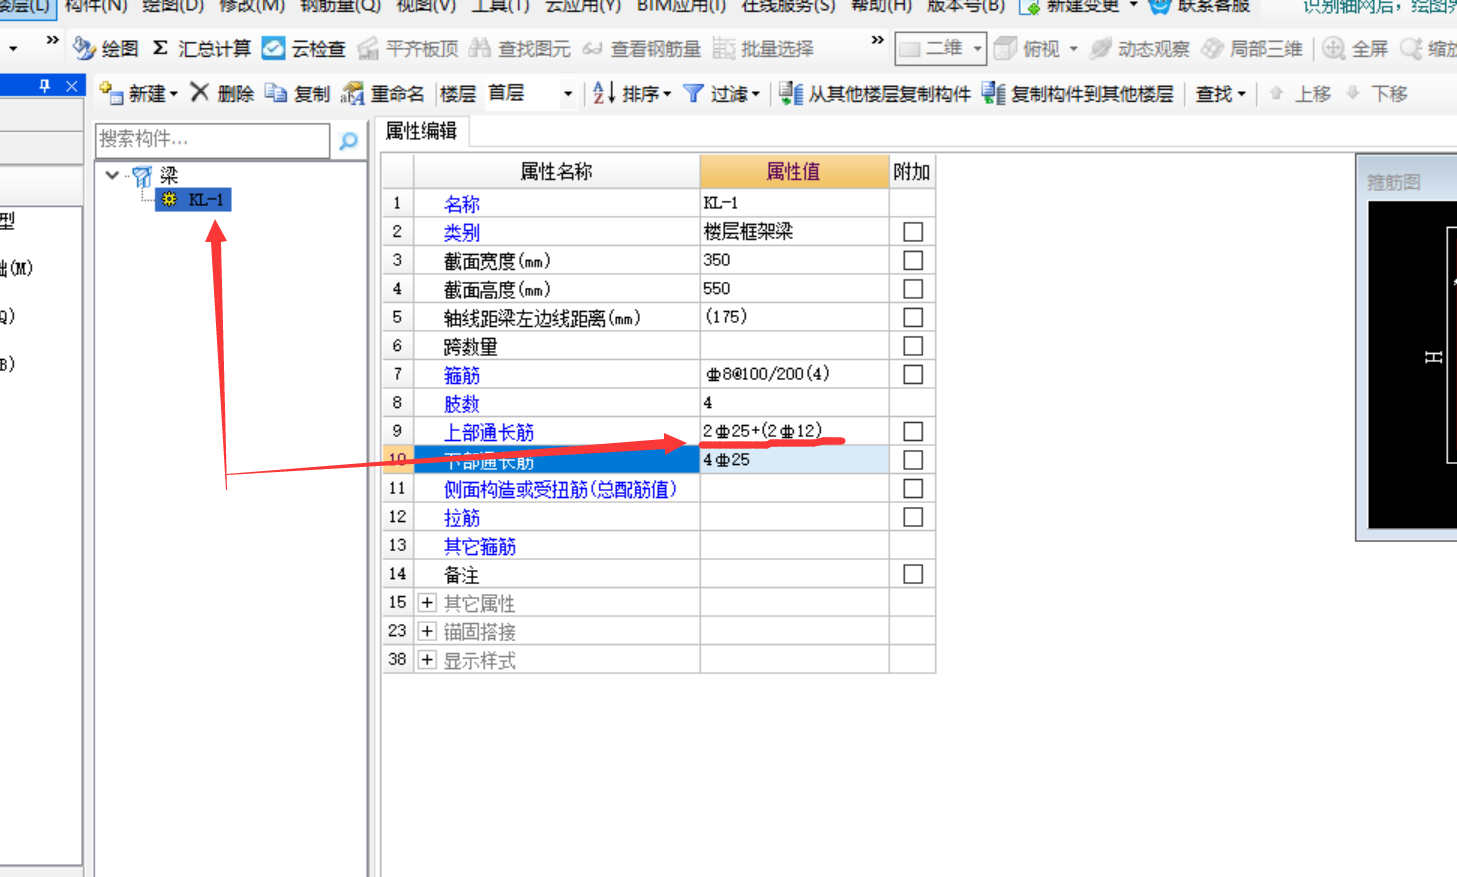The image size is (1457, 877).
Task: Open 帮助(H) menu
Action: click(x=881, y=6)
